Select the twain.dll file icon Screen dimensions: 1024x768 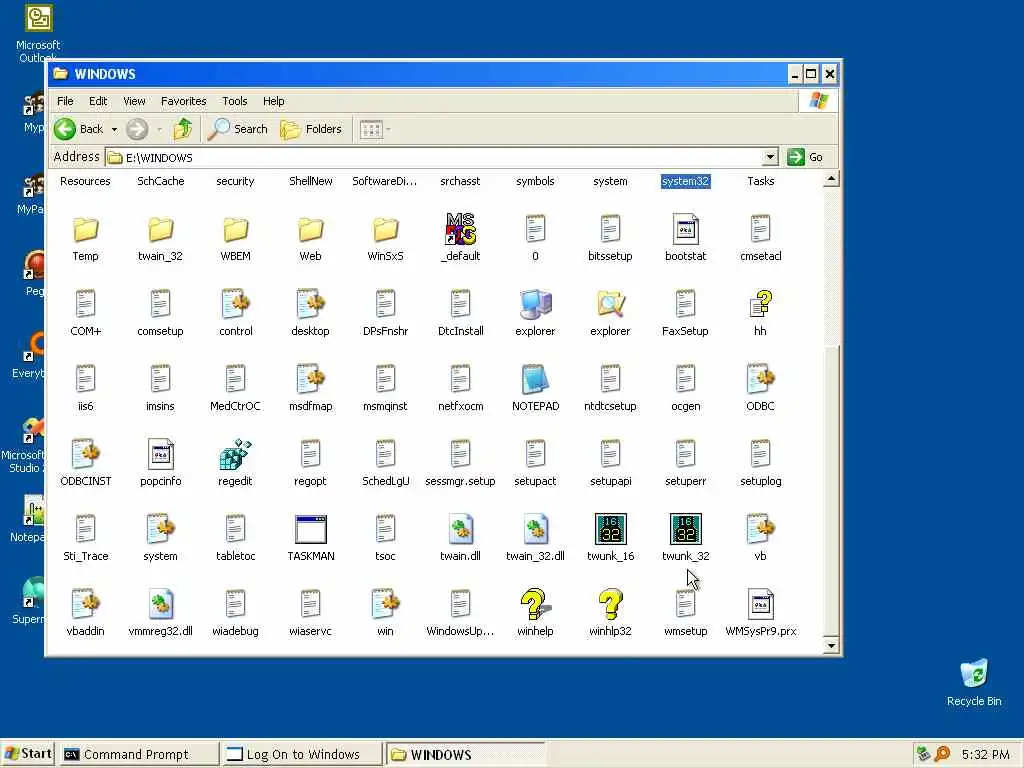(x=460, y=530)
